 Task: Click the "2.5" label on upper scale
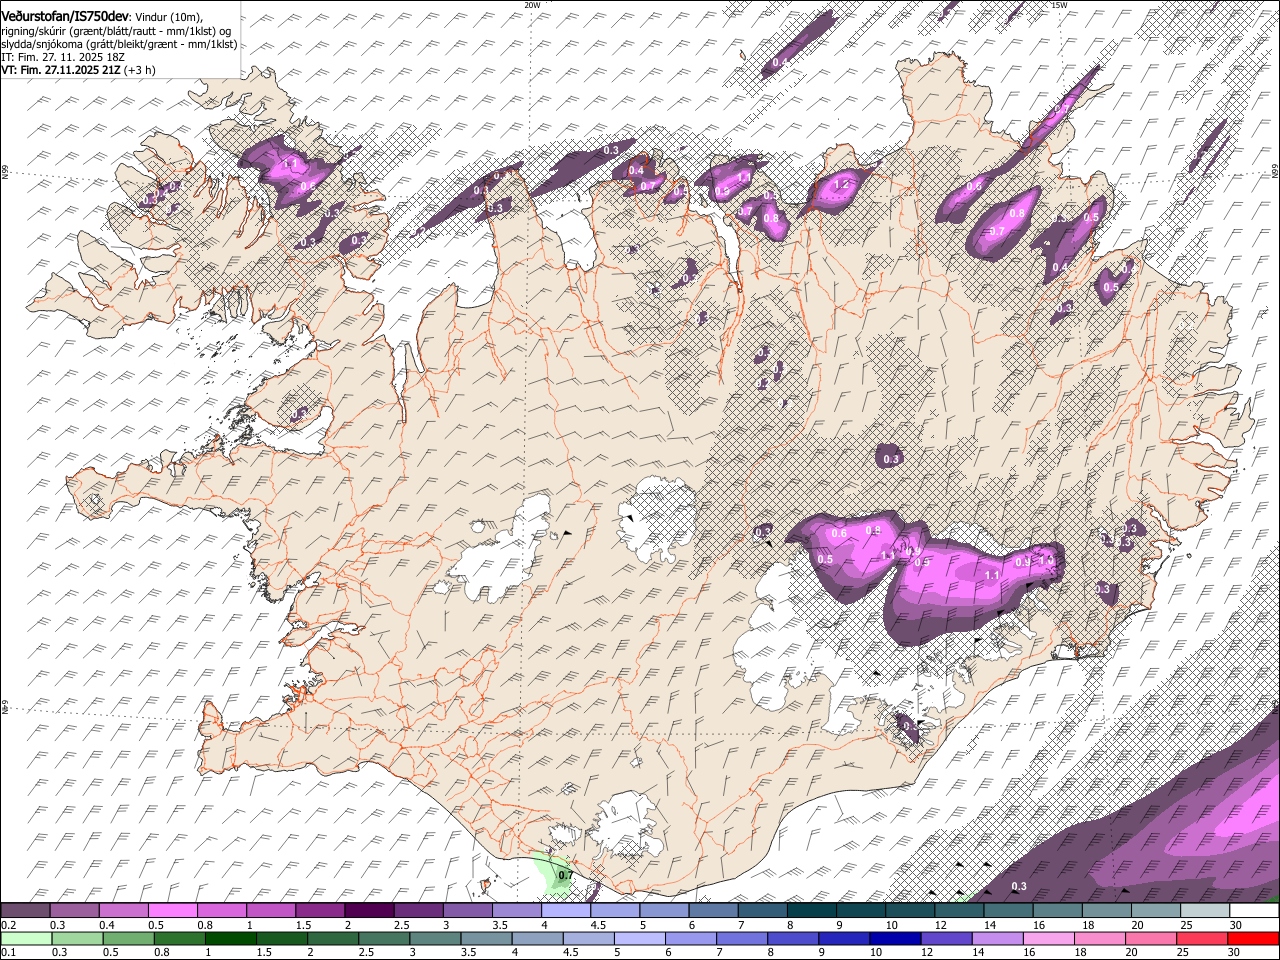401,925
